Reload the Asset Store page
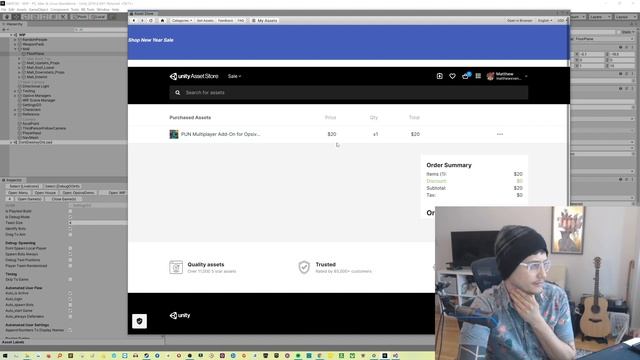Screen dimensions: 640x360 click(x=151, y=20)
